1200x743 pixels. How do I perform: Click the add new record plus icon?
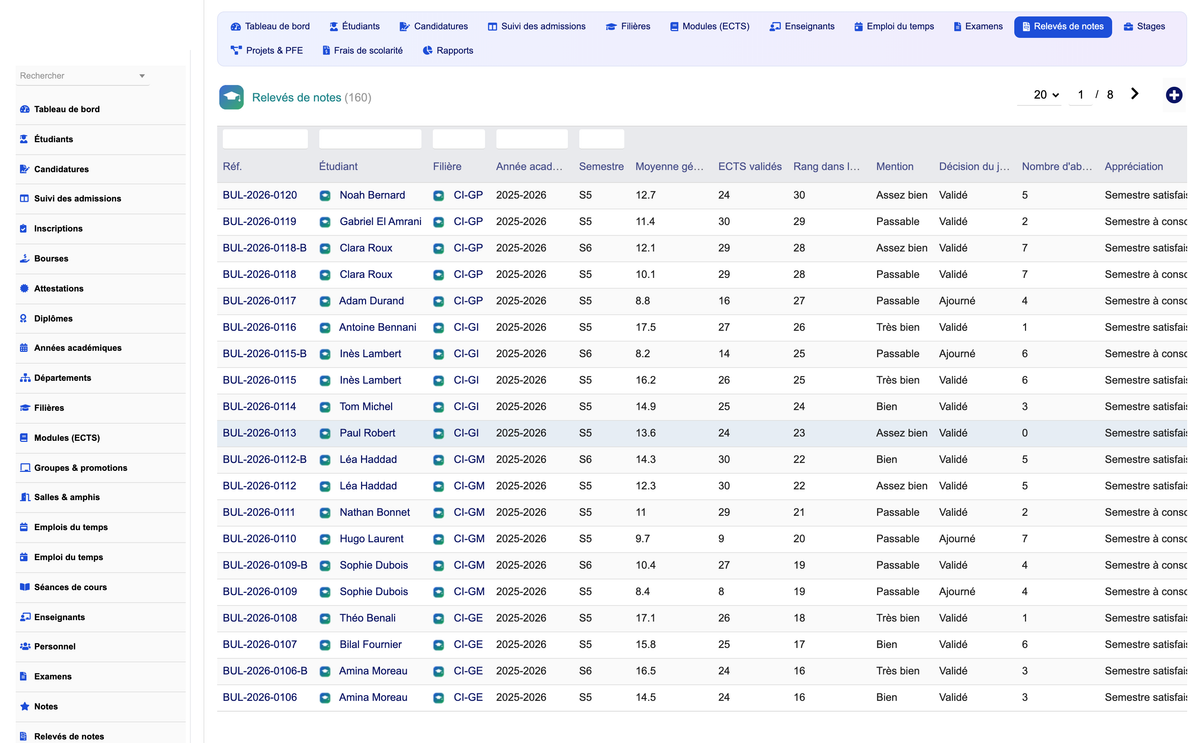pyautogui.click(x=1174, y=95)
